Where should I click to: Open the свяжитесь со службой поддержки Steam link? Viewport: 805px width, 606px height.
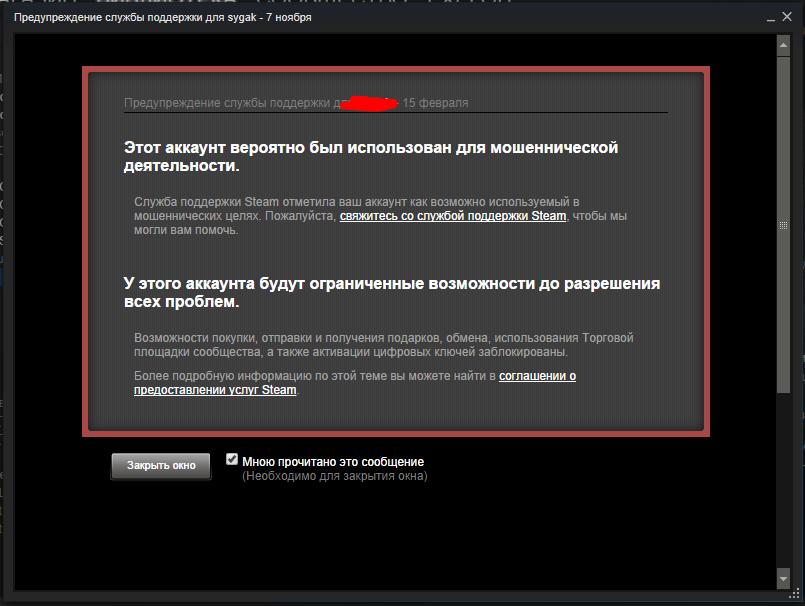click(453, 216)
